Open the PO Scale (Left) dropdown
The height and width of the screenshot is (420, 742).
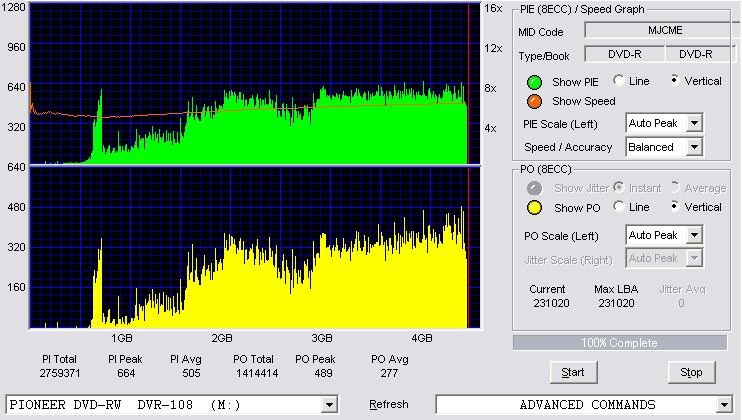point(694,235)
